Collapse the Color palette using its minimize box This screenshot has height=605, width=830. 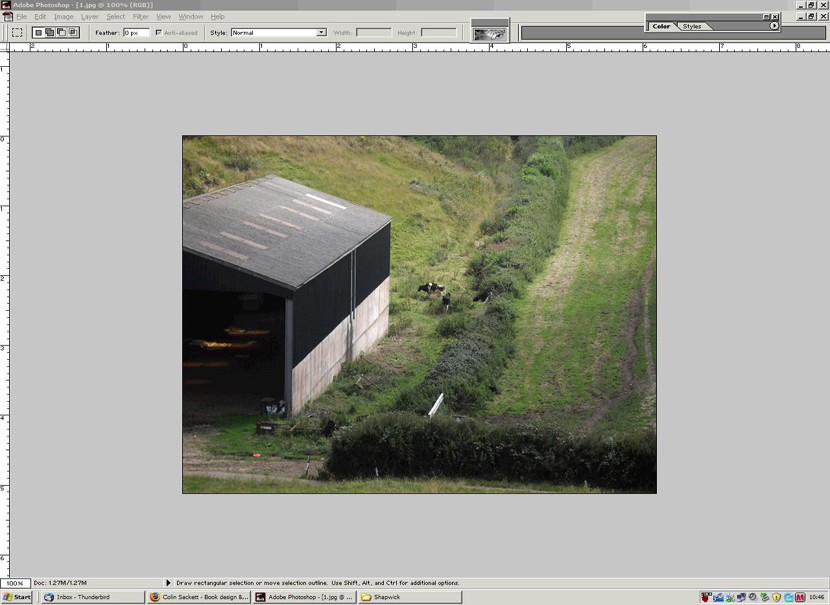coord(766,17)
